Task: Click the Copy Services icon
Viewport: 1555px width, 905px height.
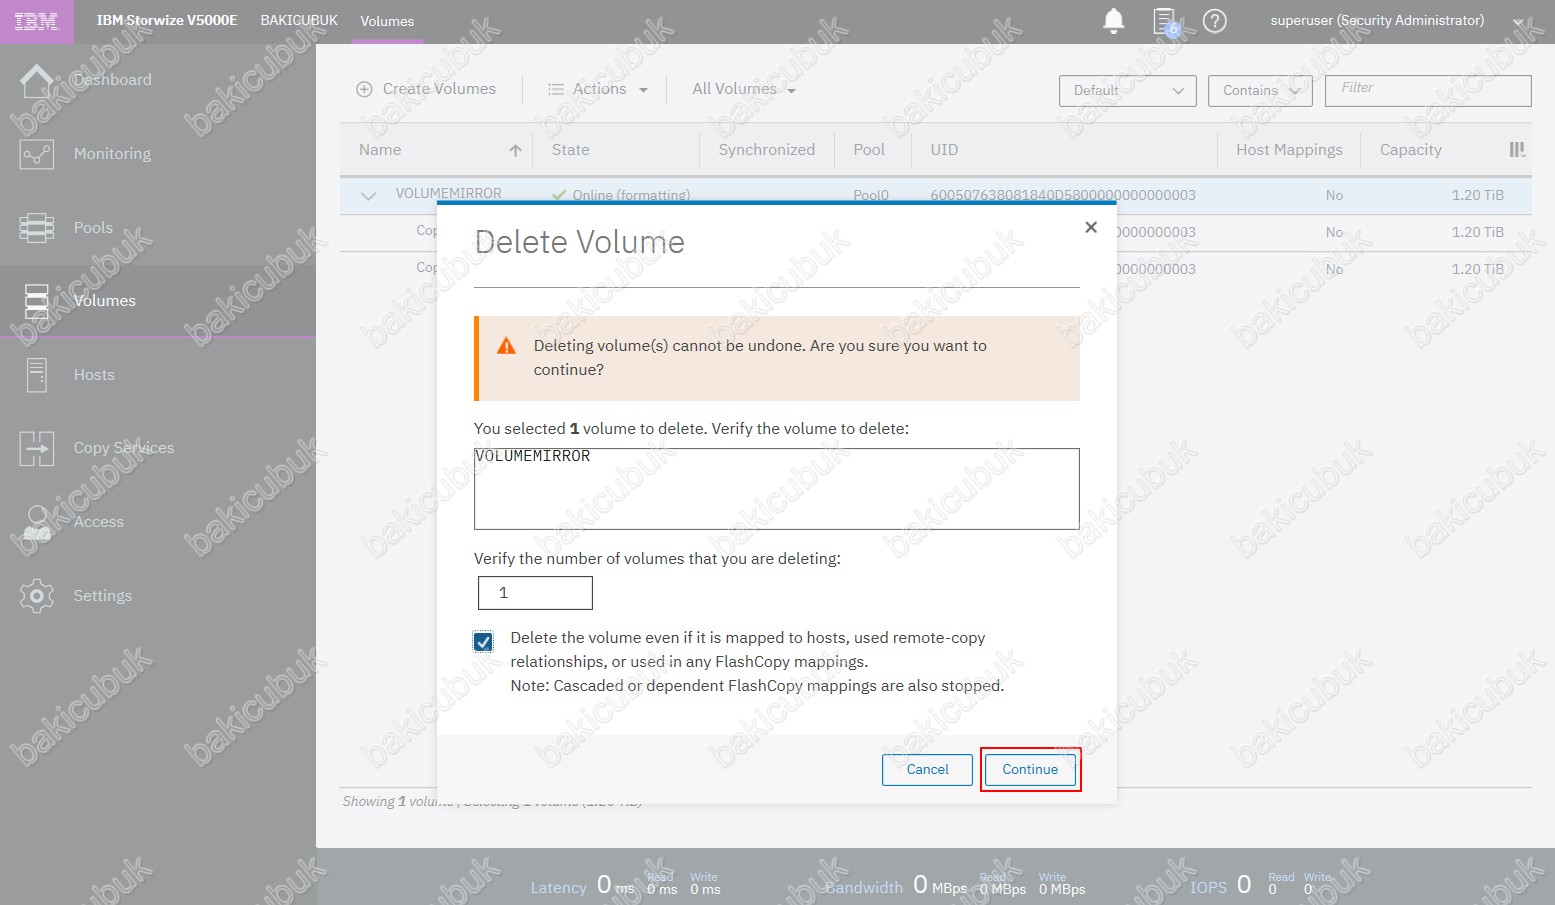Action: 37,448
